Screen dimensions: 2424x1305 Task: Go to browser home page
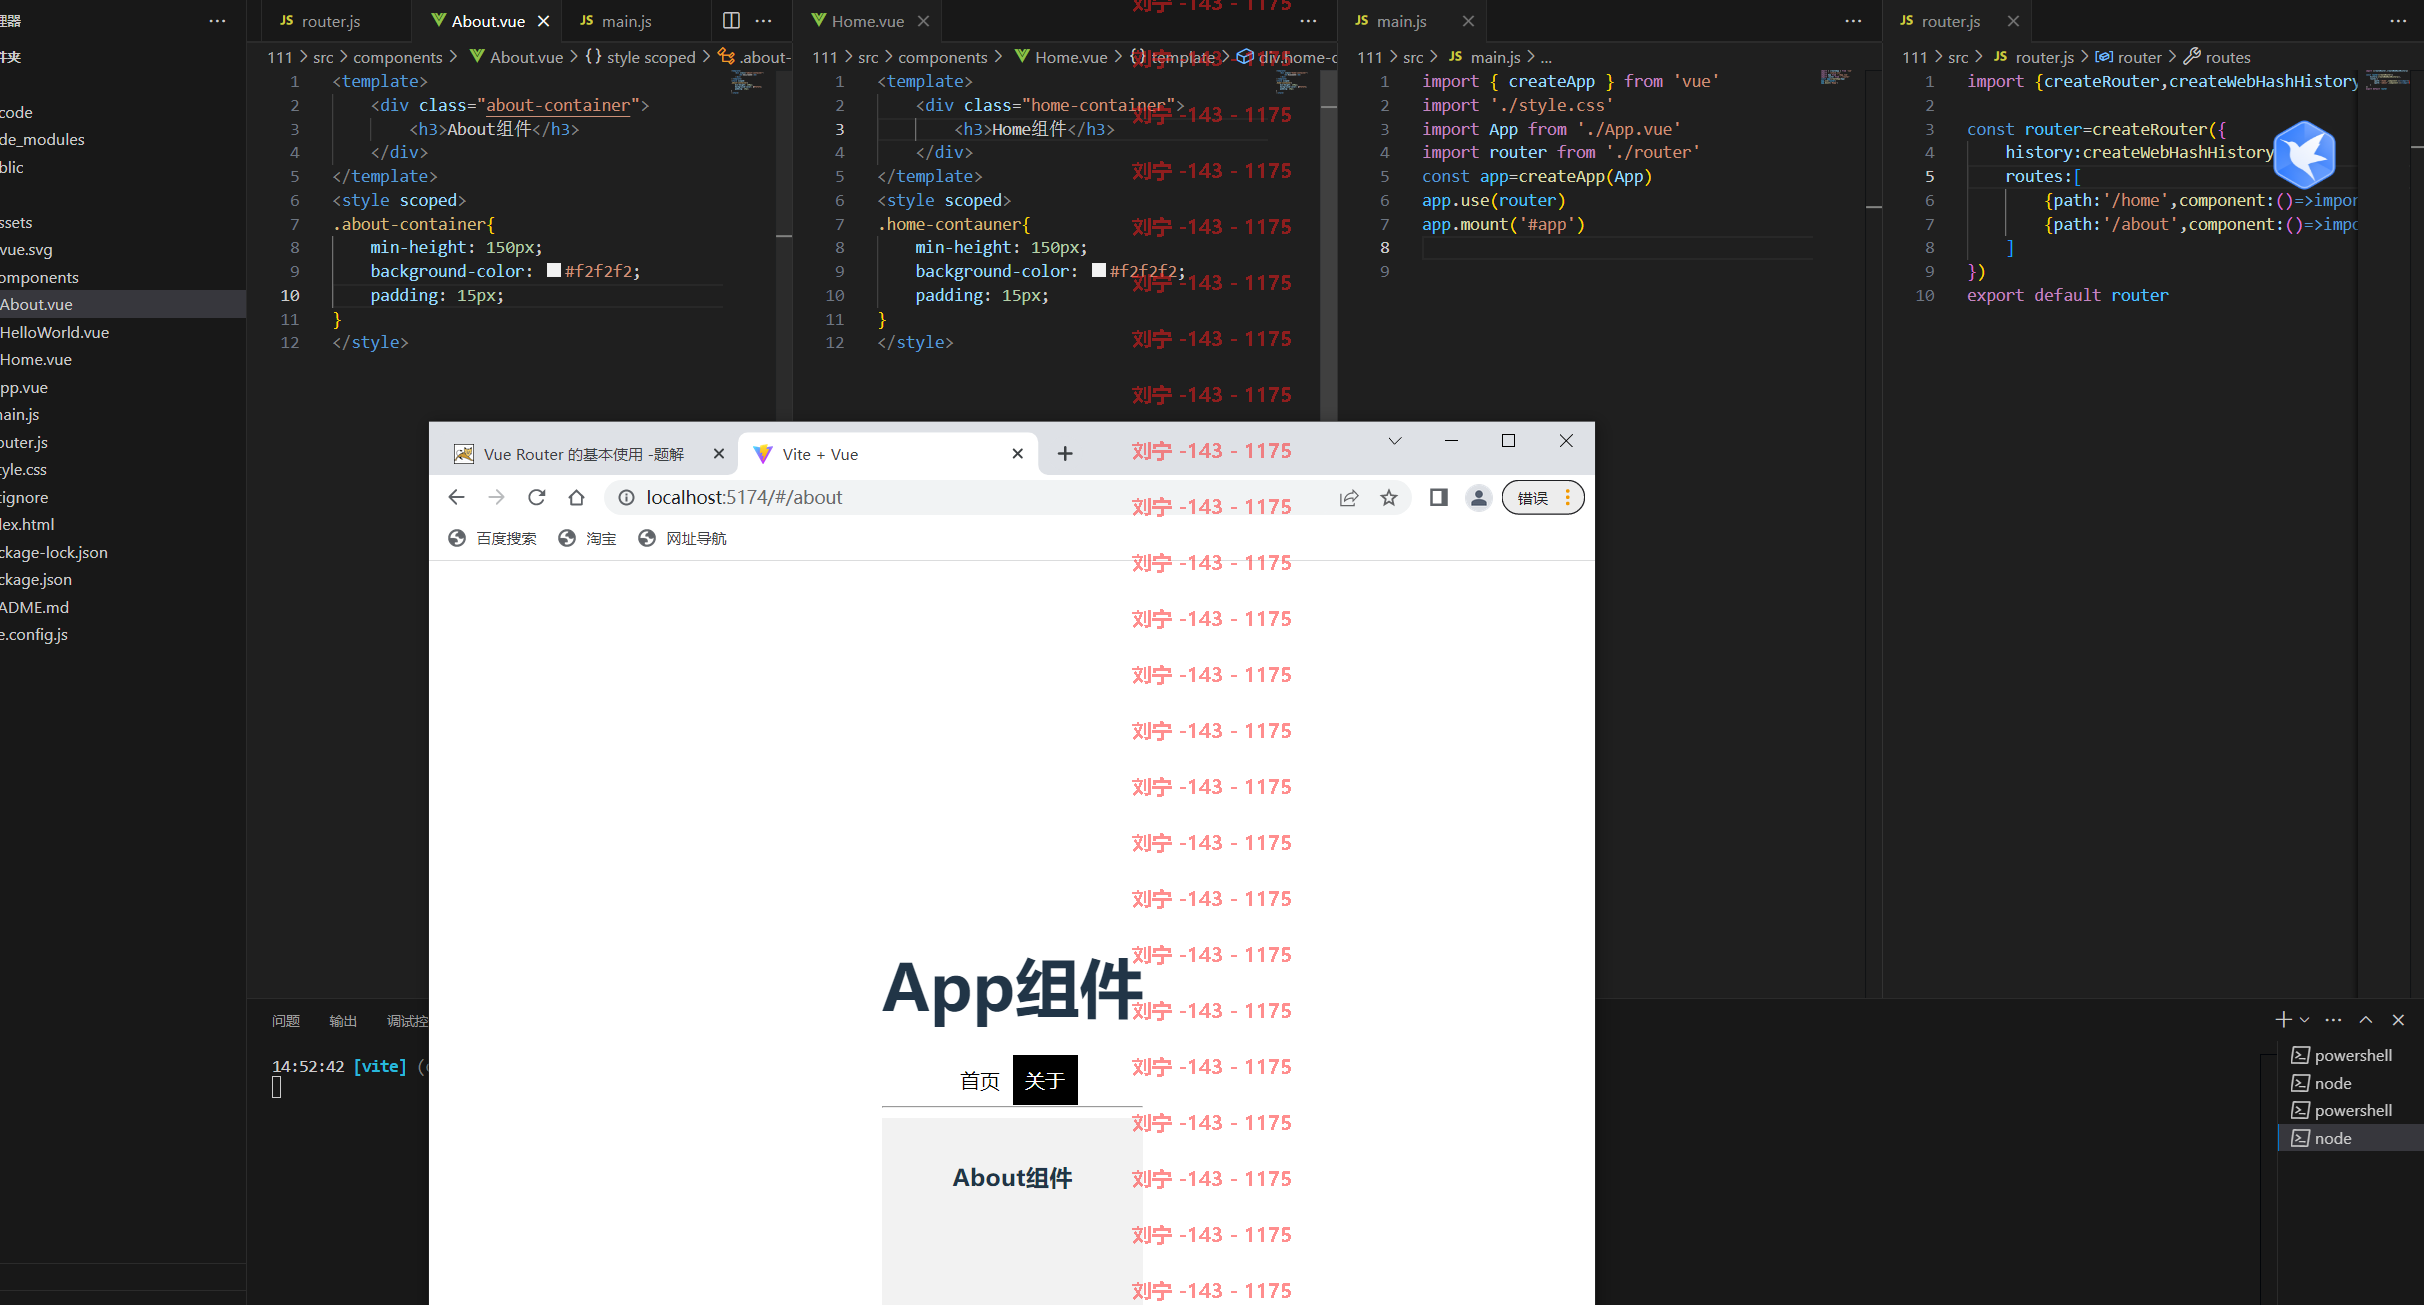click(x=576, y=497)
